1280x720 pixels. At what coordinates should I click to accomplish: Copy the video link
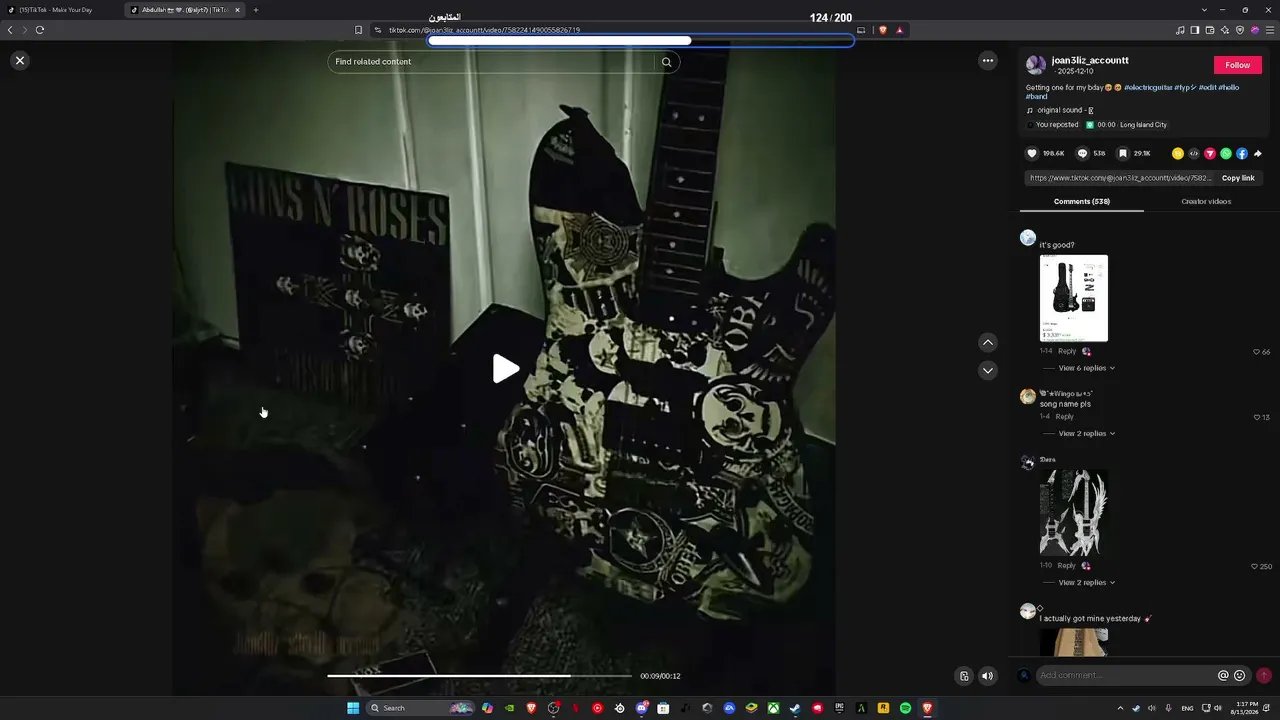(x=1238, y=178)
